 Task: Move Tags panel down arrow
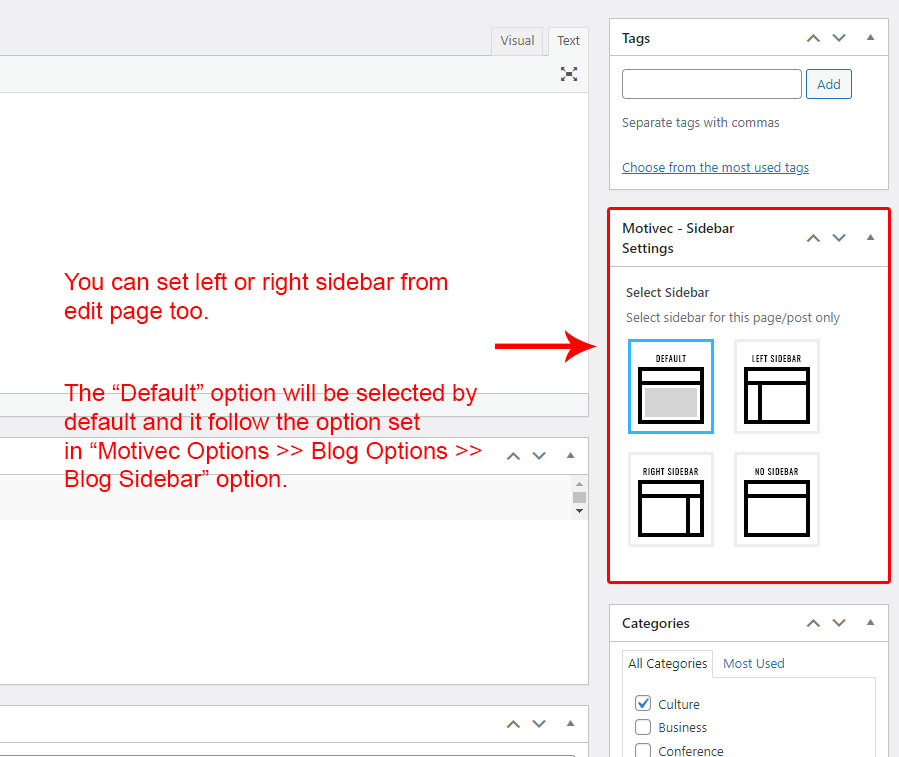pyautogui.click(x=839, y=38)
